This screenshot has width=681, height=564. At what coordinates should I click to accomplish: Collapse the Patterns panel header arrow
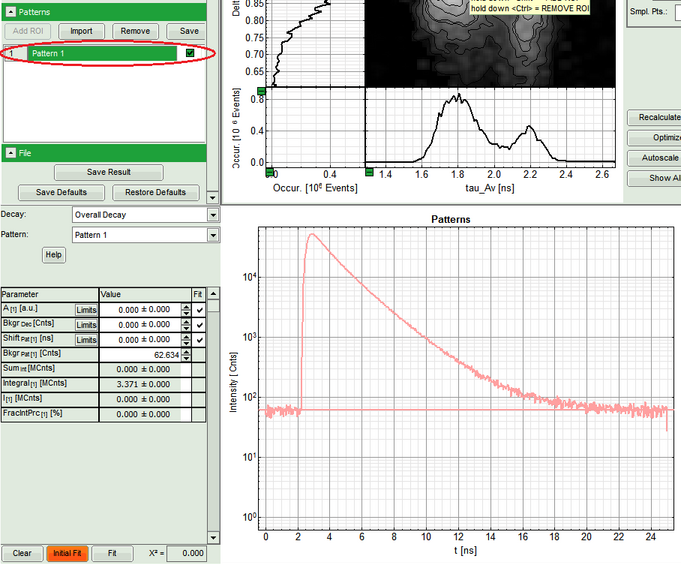point(10,12)
